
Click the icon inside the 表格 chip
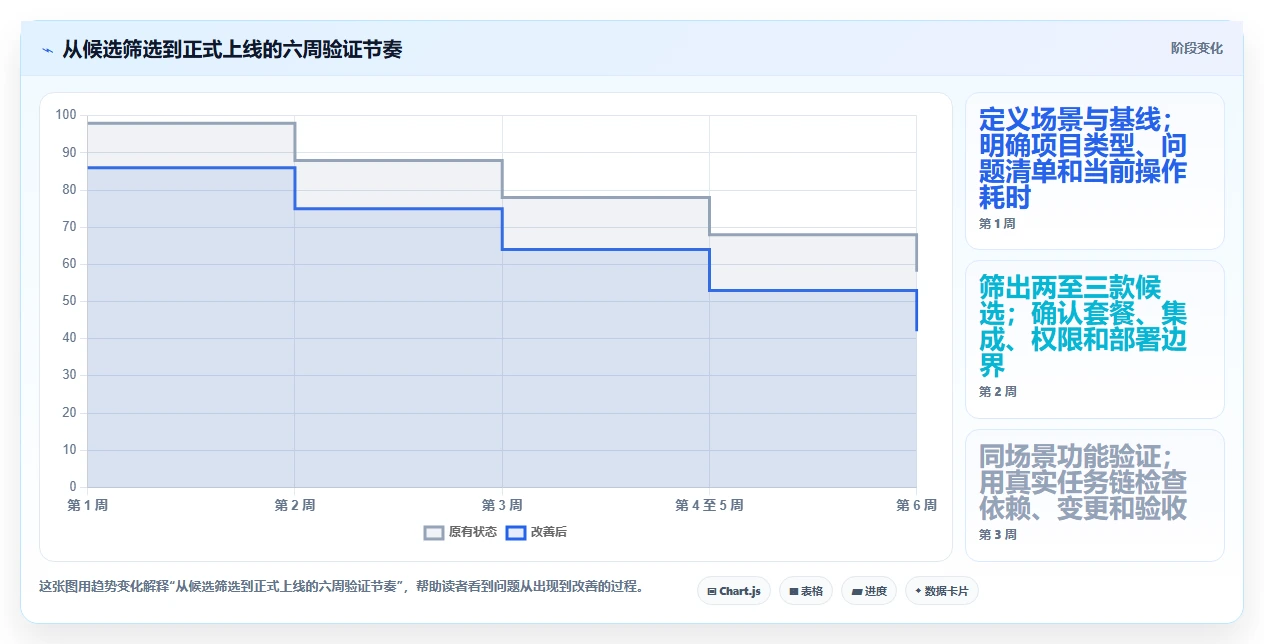(x=793, y=592)
